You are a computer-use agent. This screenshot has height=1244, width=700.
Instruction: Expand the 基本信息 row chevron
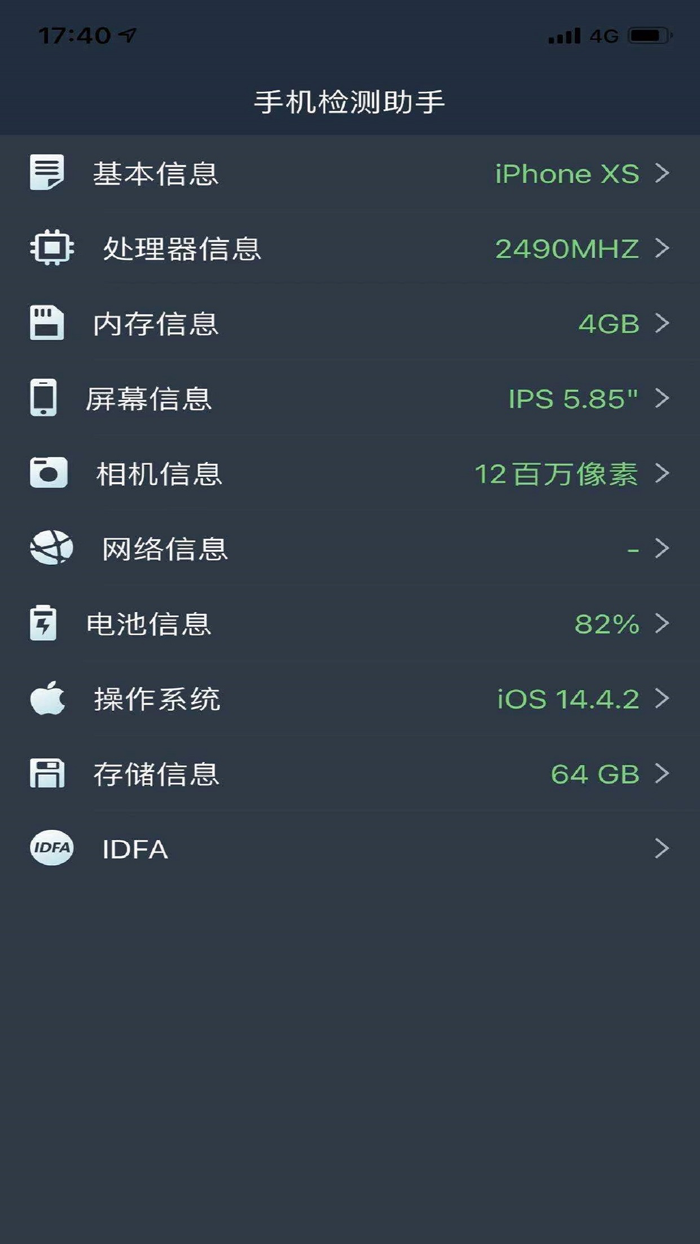[x=662, y=173]
